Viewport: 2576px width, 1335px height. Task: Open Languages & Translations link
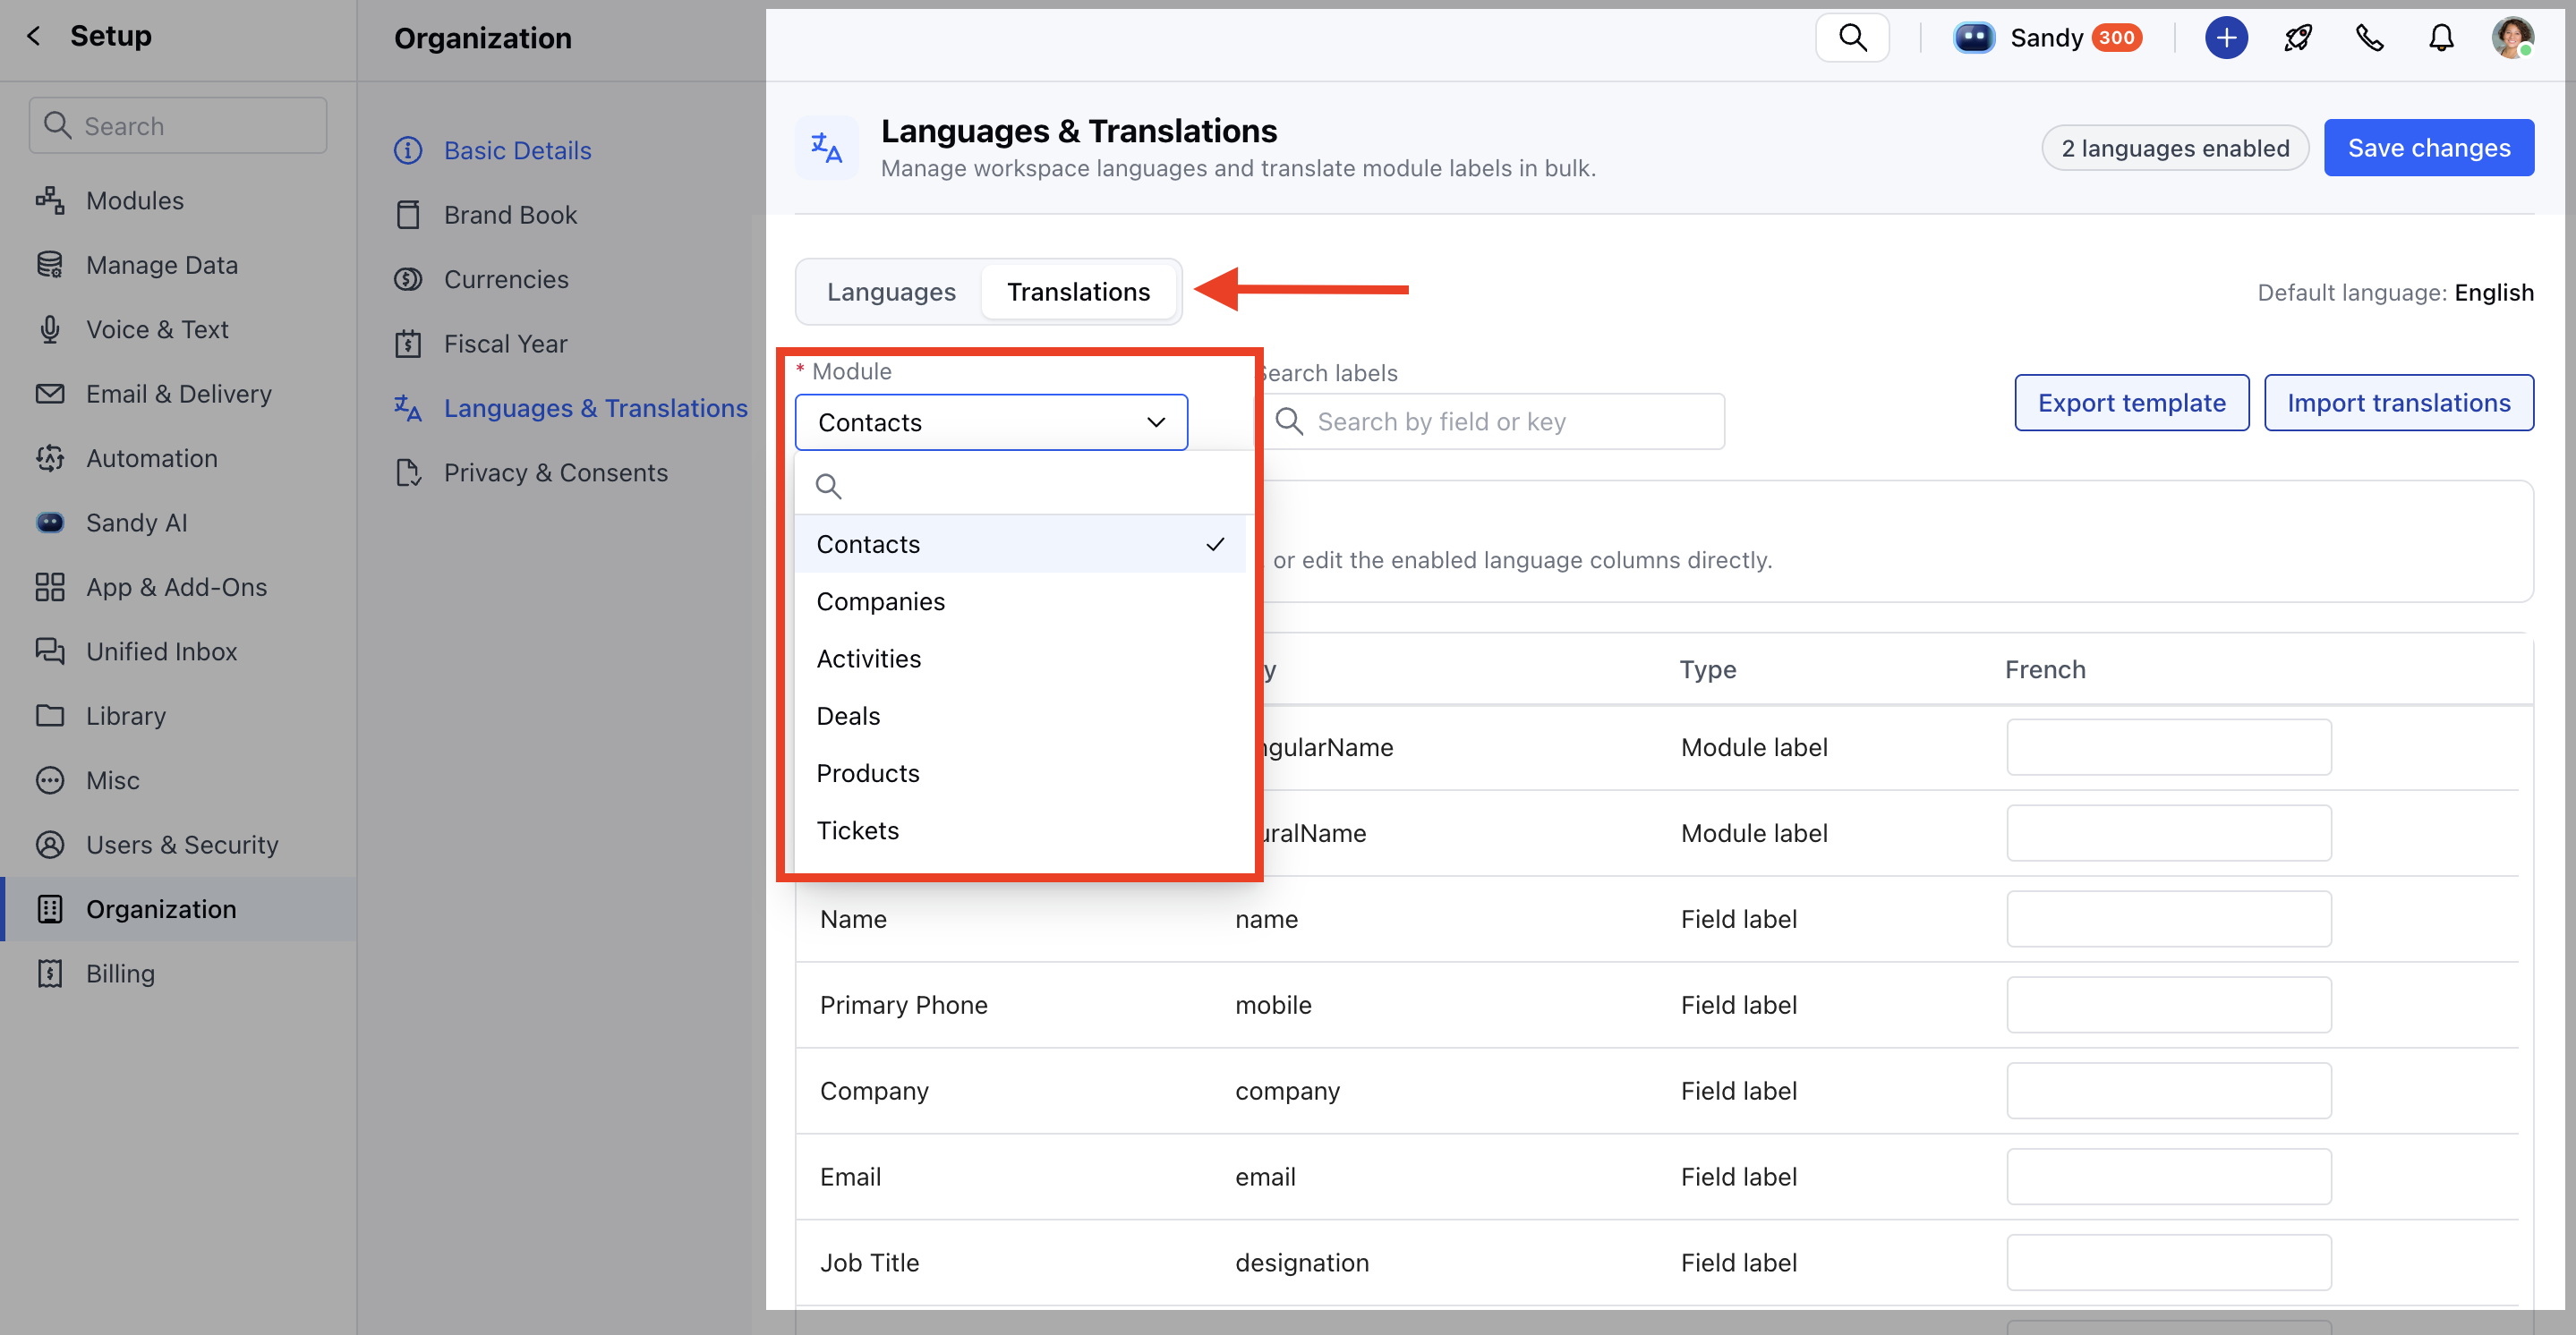(x=595, y=408)
